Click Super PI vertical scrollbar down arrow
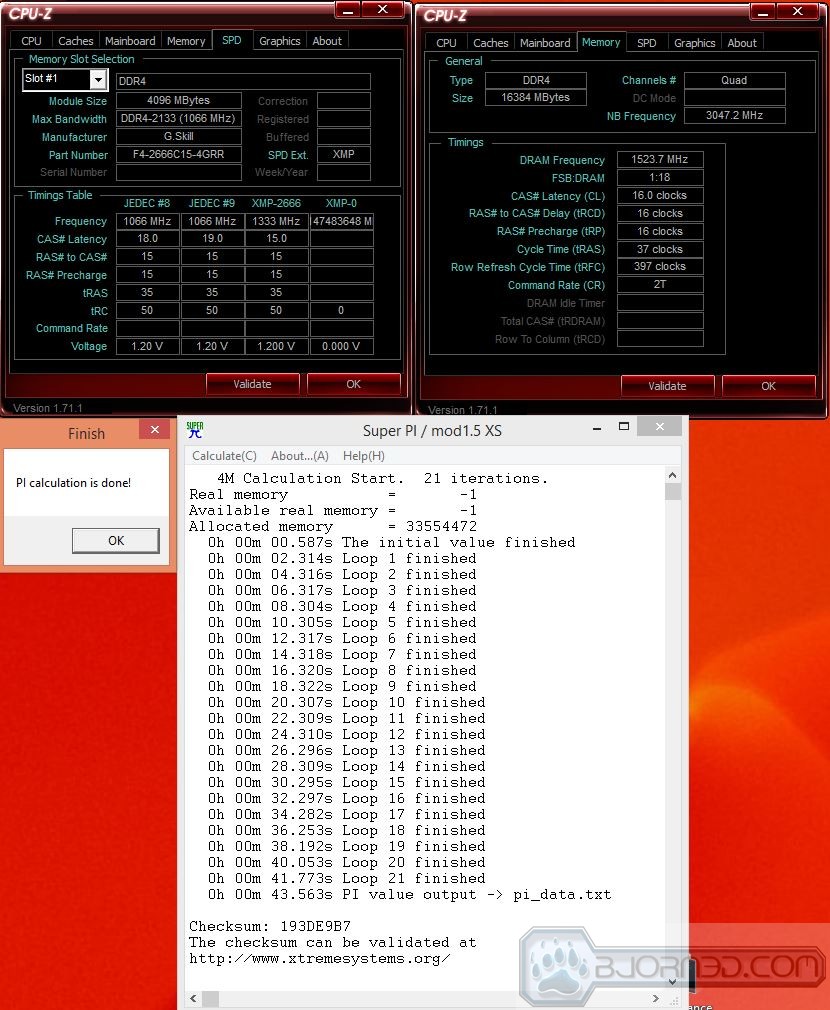830x1010 pixels. 672,982
